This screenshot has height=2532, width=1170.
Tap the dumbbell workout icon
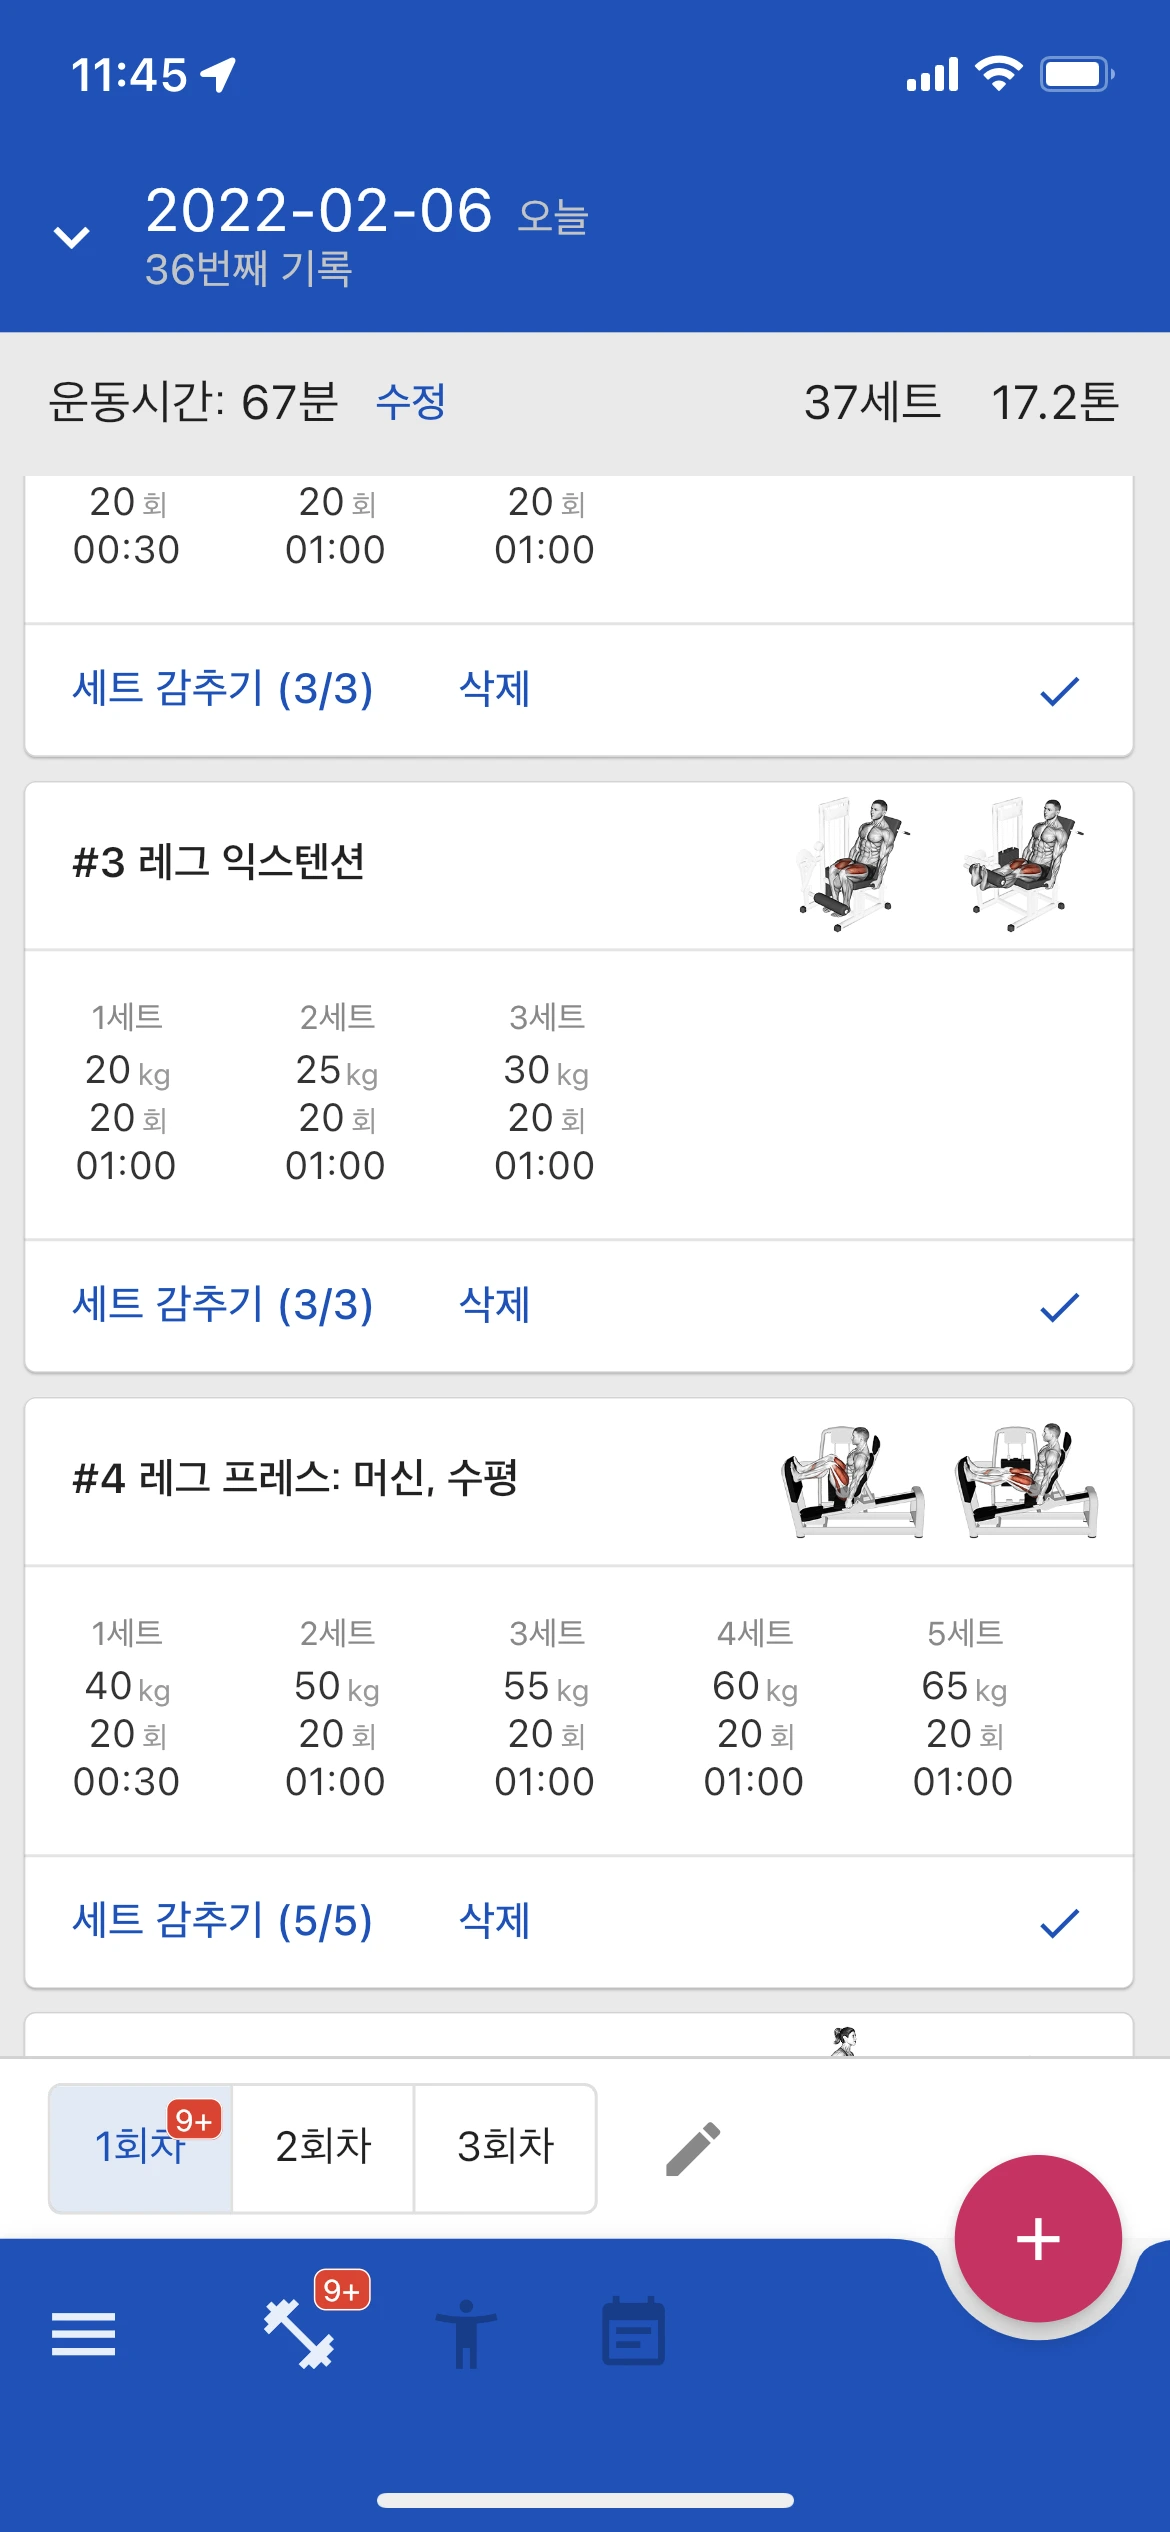click(x=299, y=2334)
